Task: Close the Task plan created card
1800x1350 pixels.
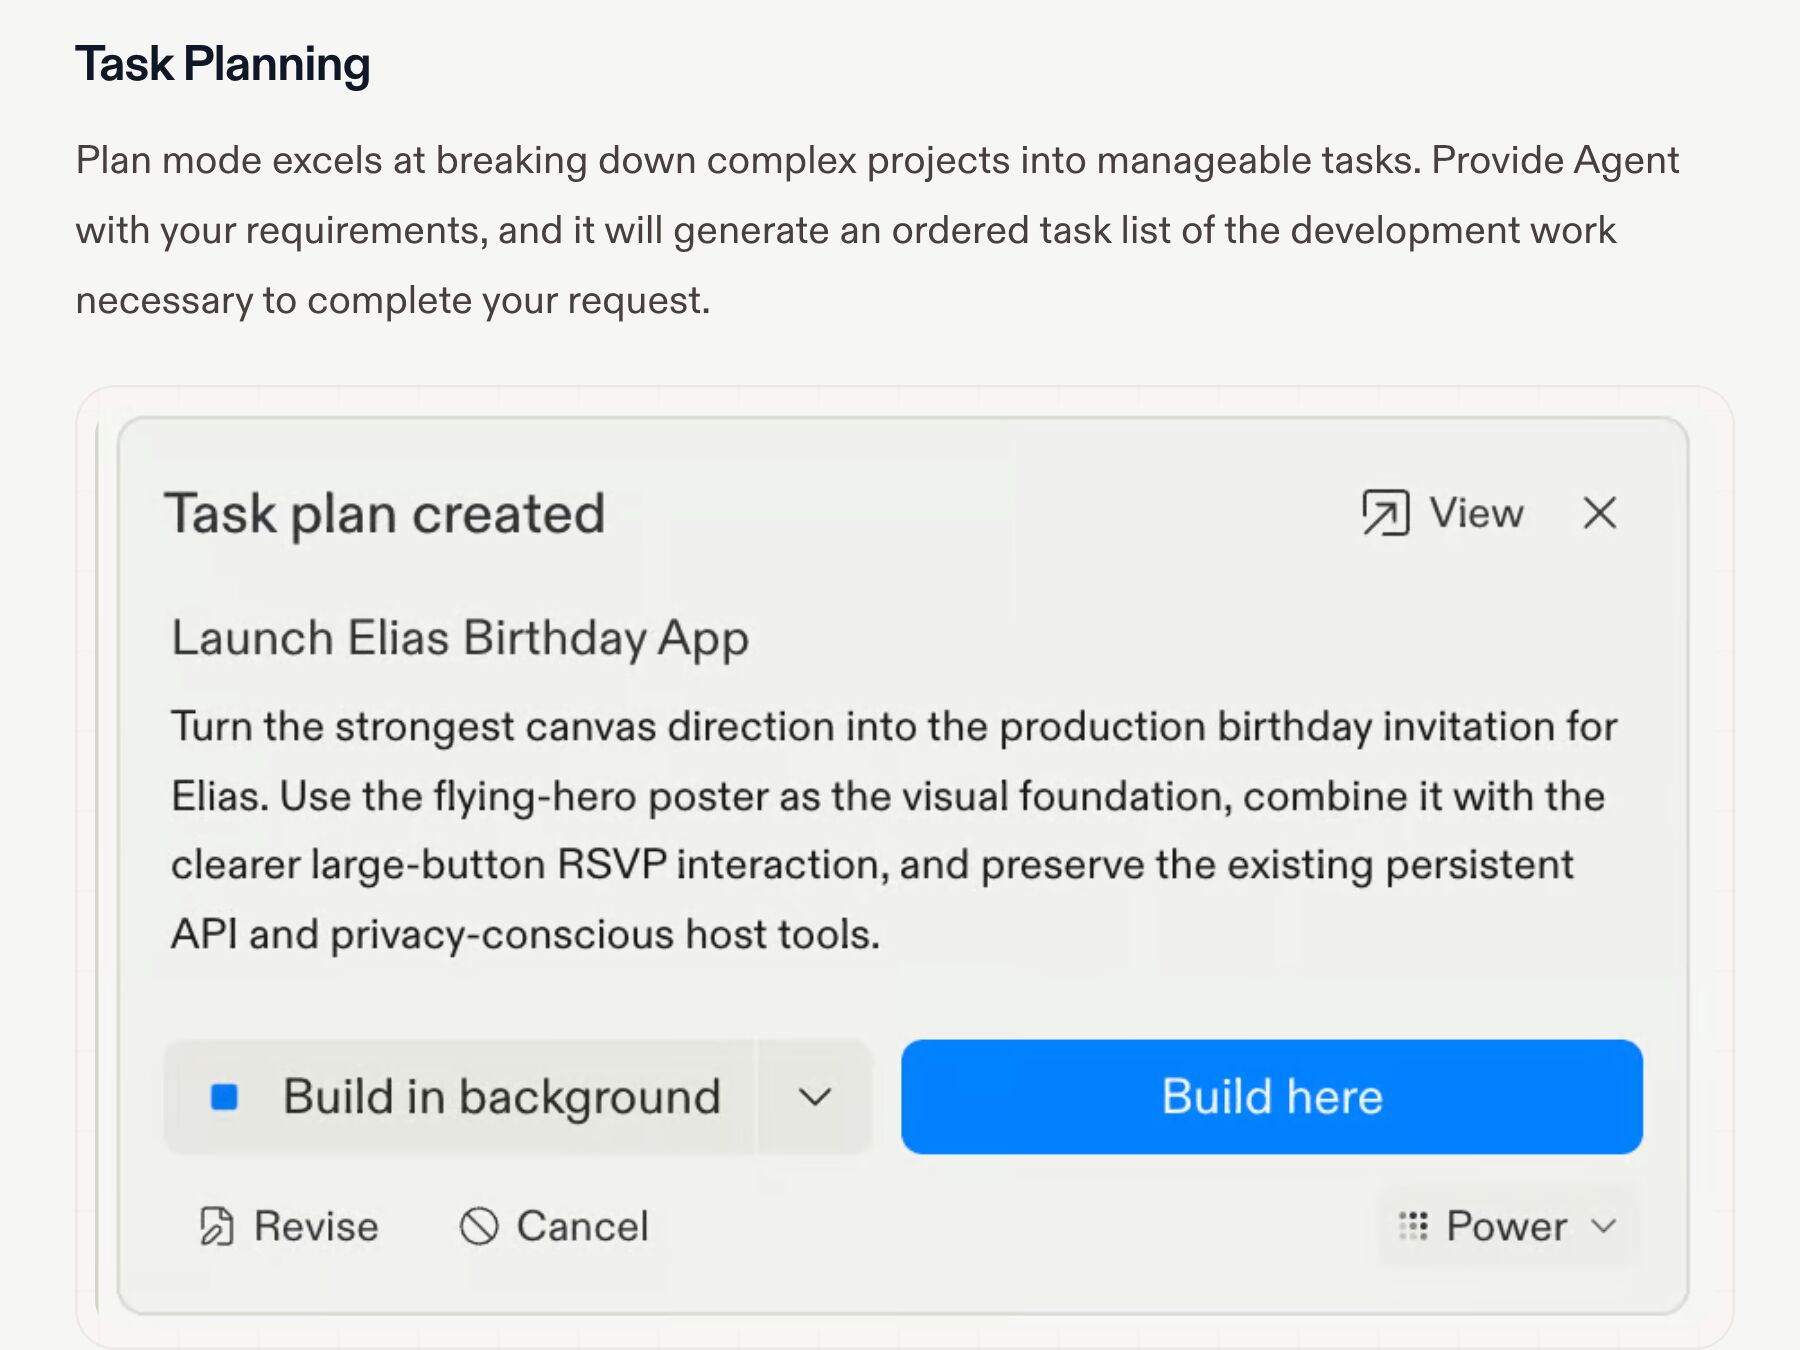Action: (x=1599, y=513)
